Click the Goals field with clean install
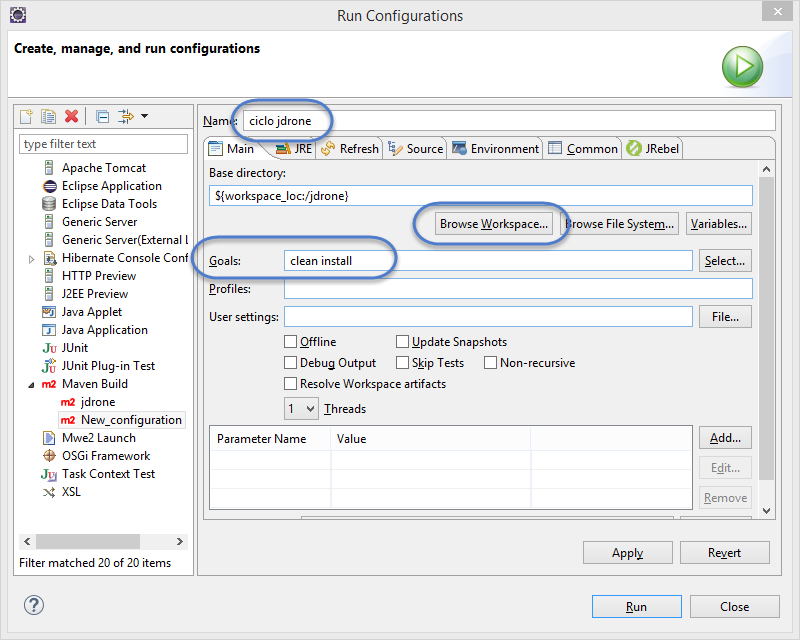This screenshot has width=800, height=640. coord(488,261)
